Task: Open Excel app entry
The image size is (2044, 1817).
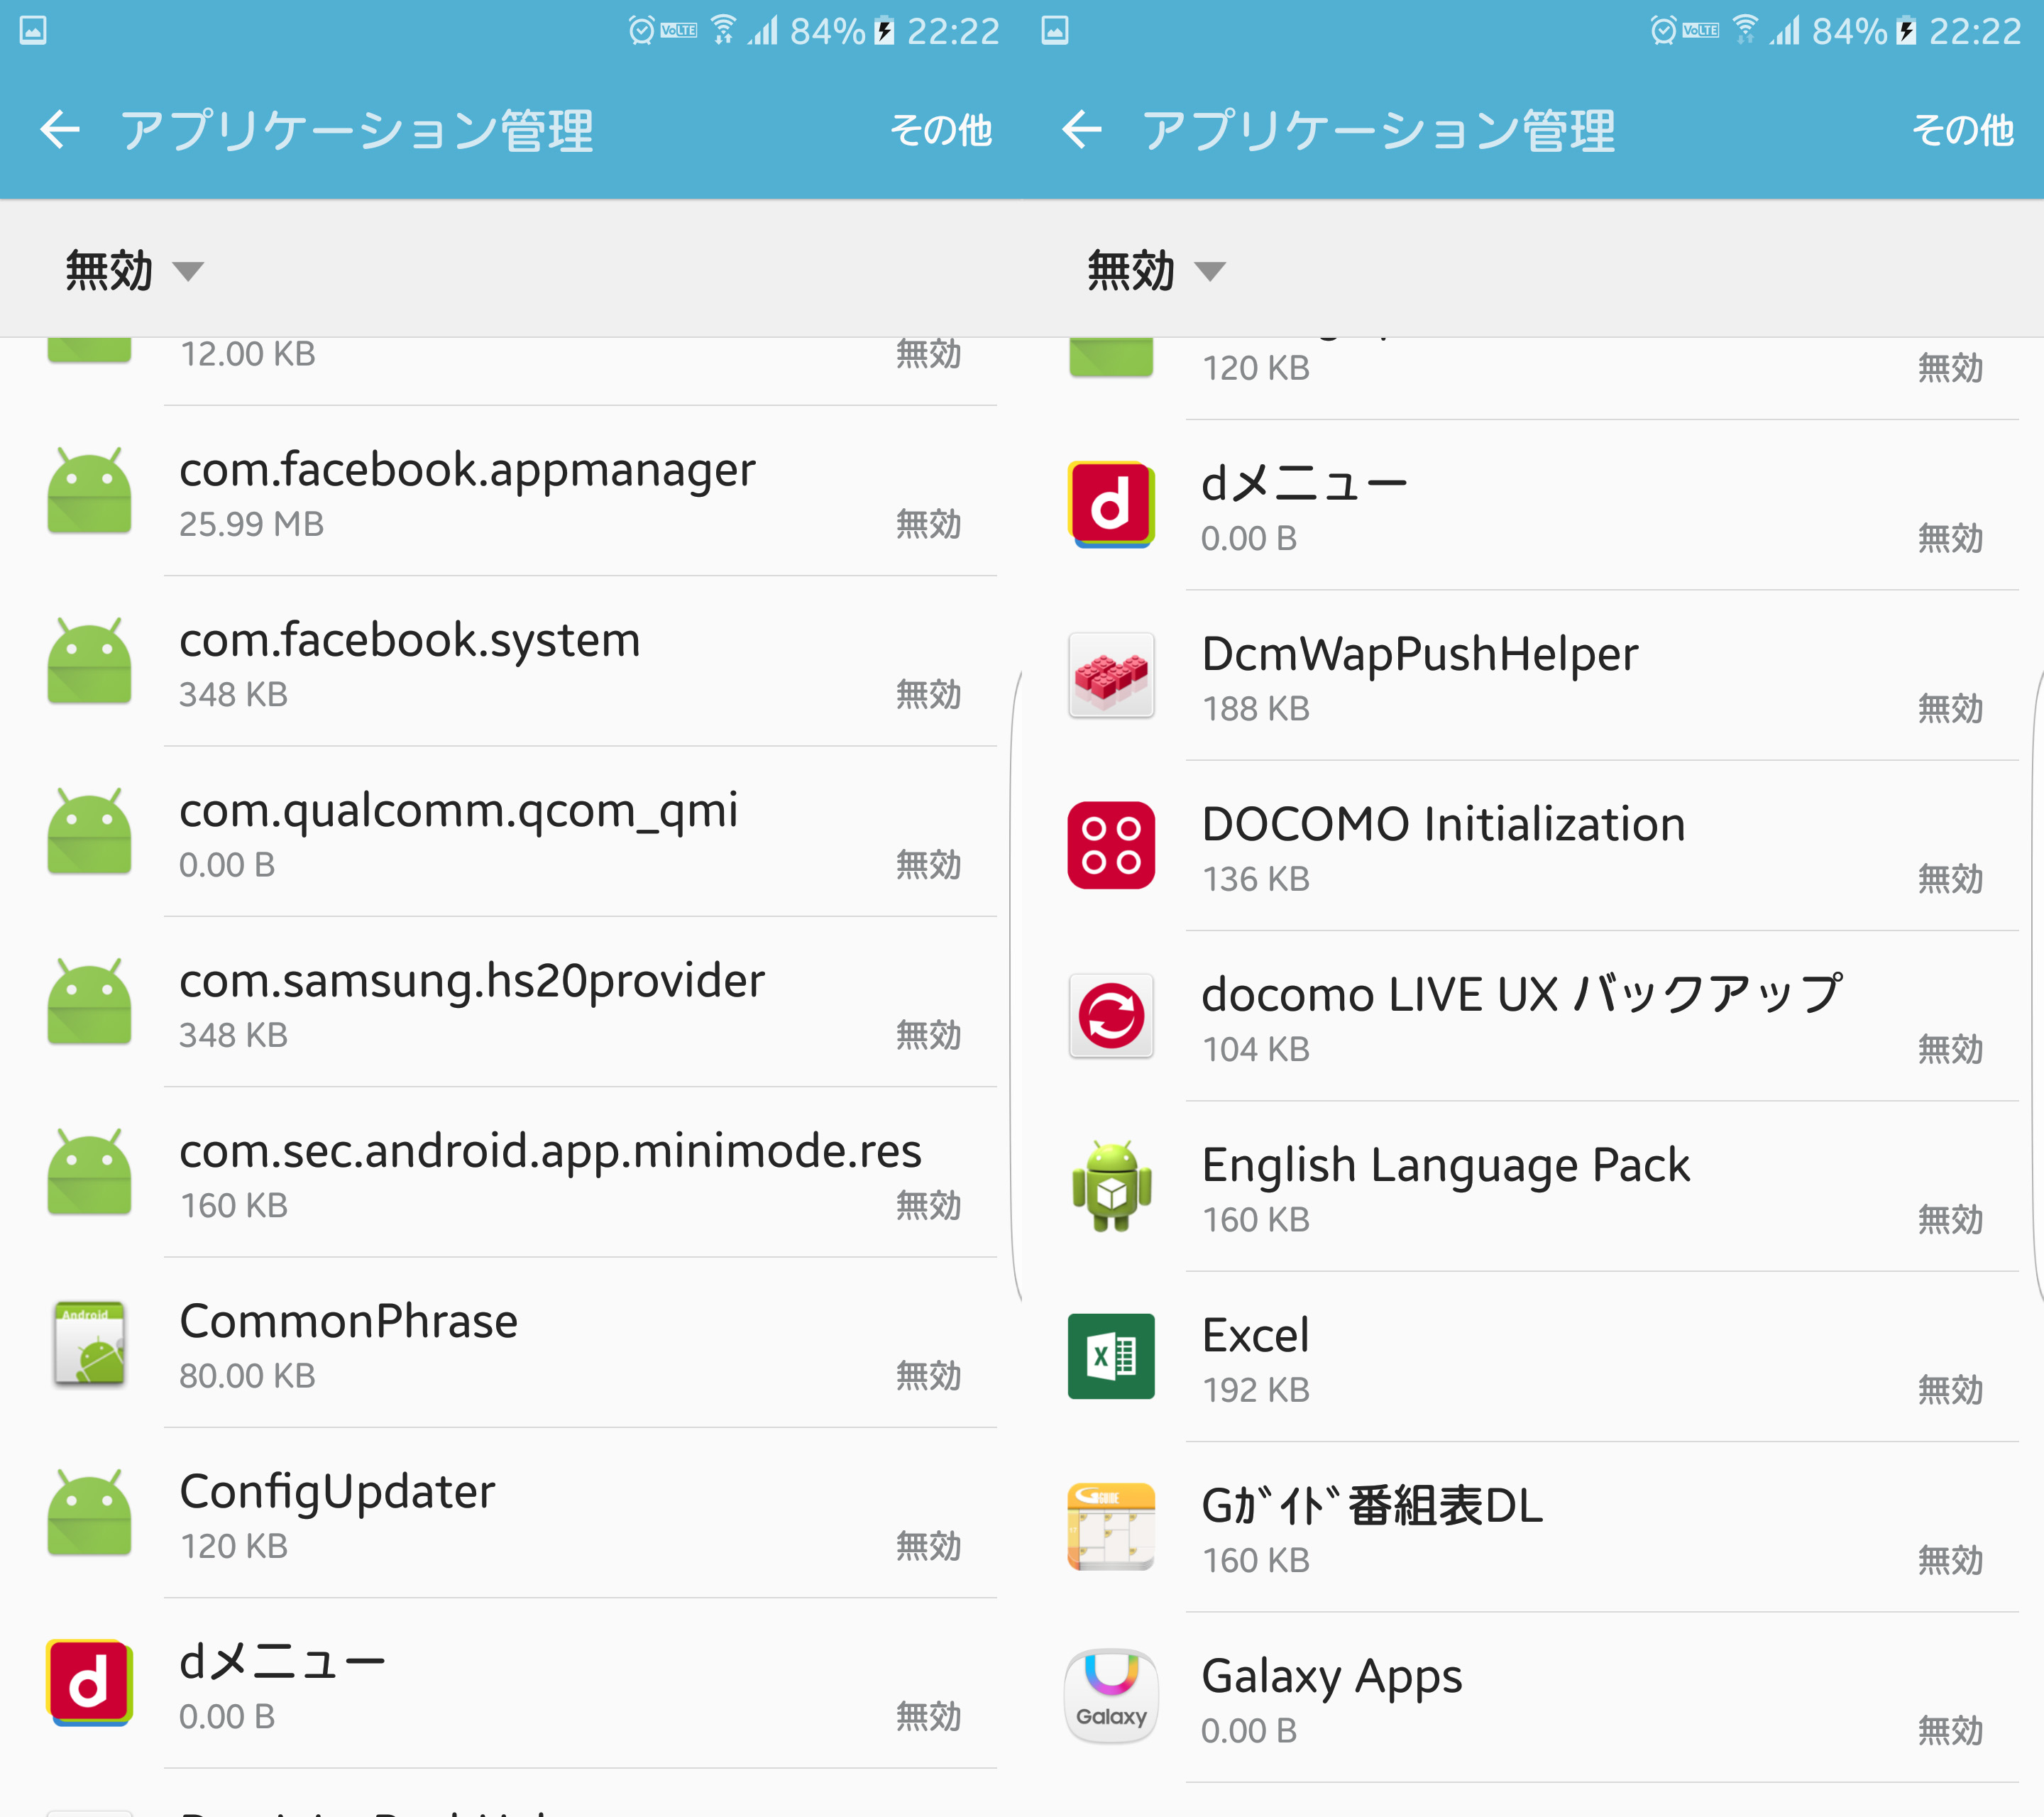Action: (1533, 1357)
